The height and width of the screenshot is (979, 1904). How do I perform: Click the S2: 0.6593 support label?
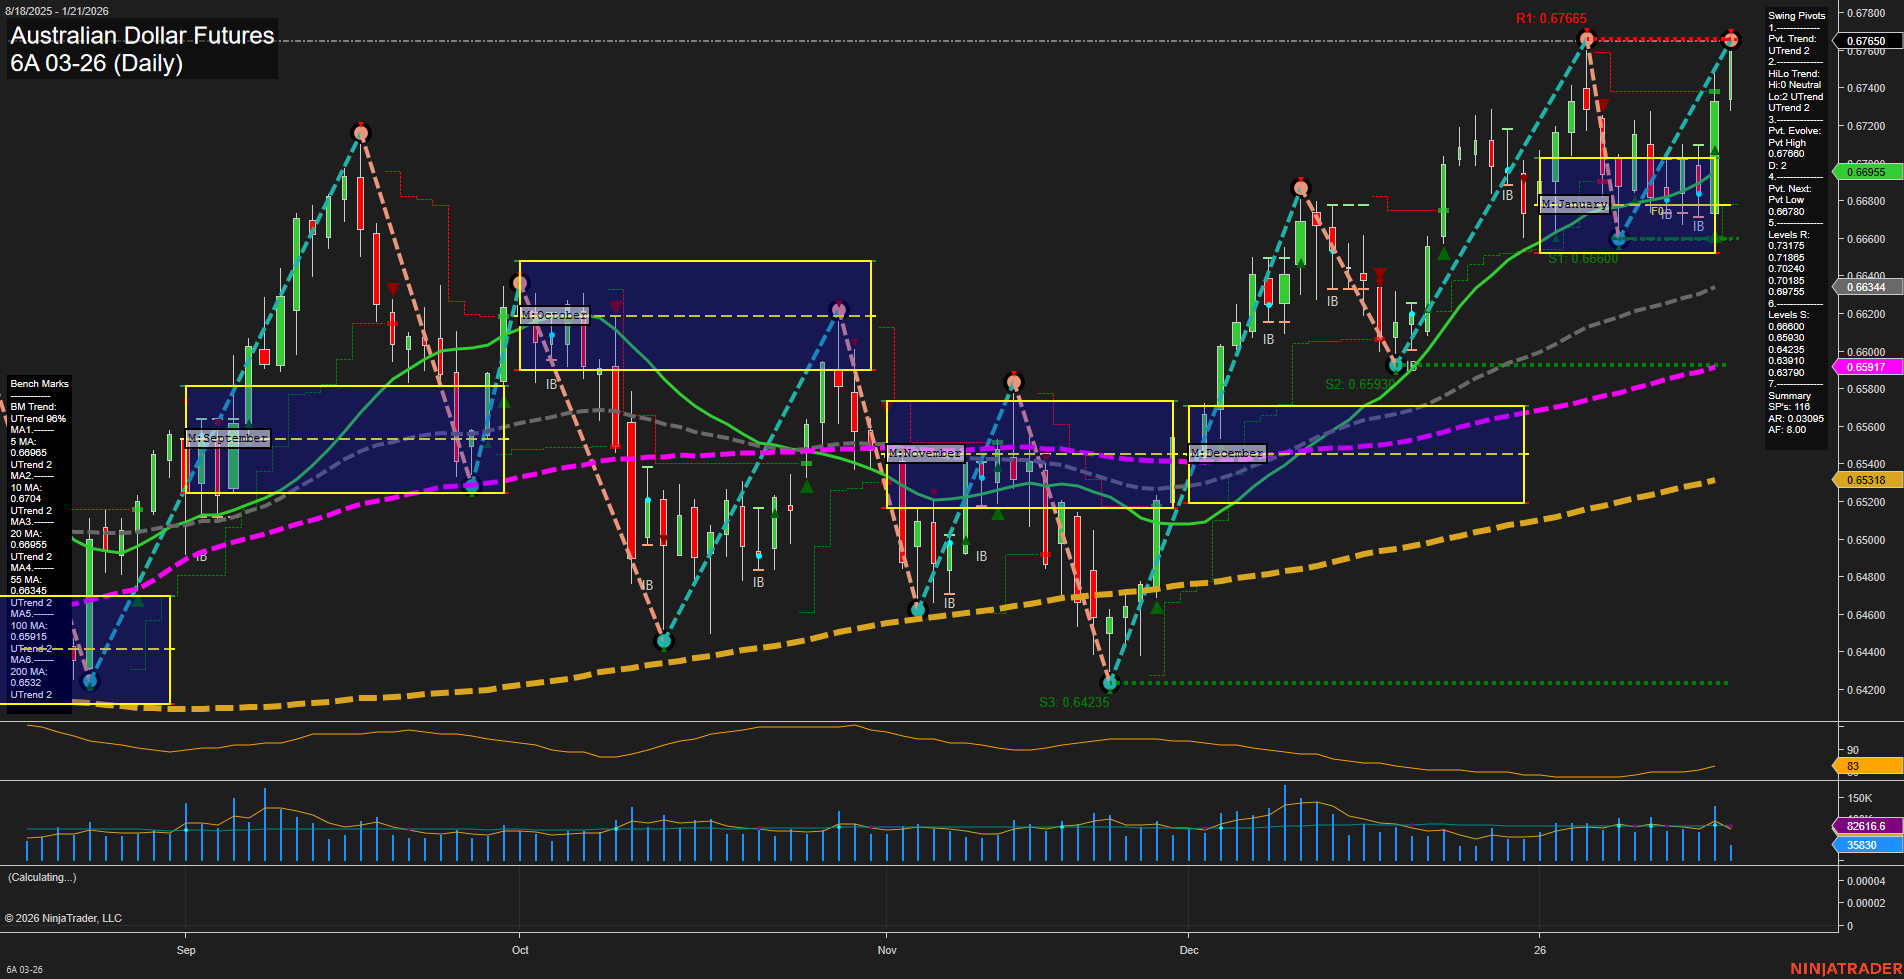pyautogui.click(x=1357, y=383)
